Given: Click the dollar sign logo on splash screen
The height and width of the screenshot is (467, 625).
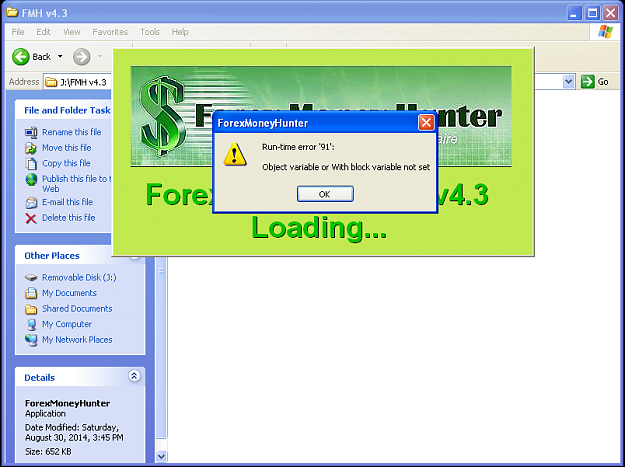Looking at the screenshot, I should 162,116.
